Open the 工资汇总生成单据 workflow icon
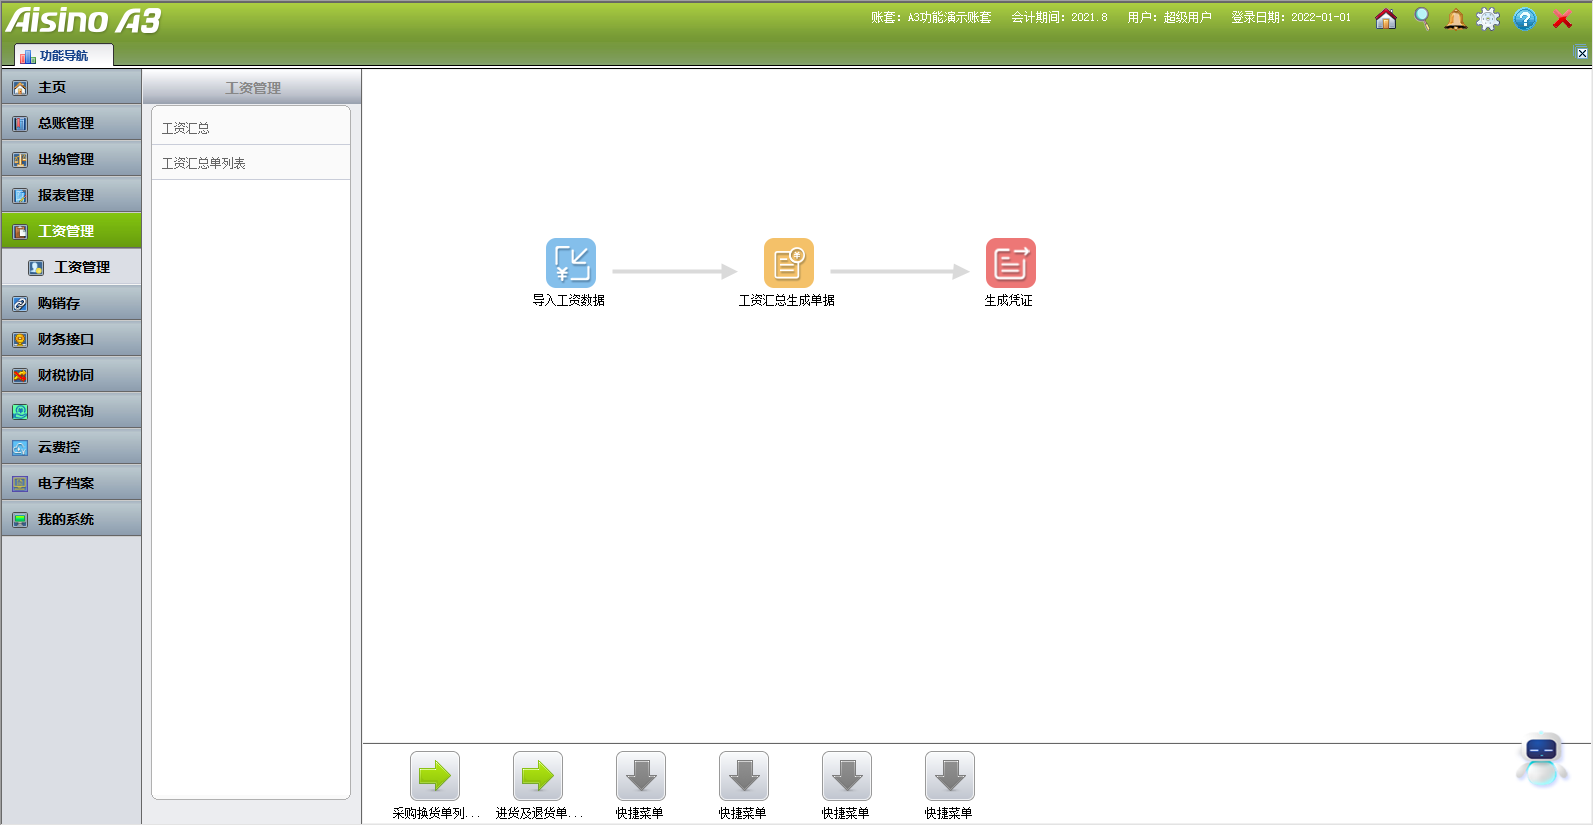Screen dimensions: 1594x826 788,263
